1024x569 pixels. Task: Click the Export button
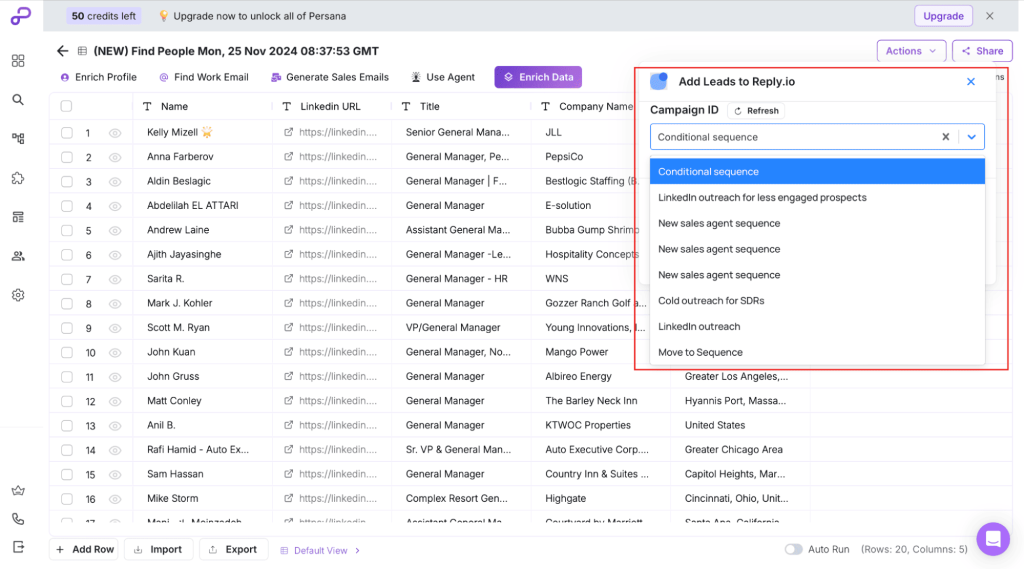pyautogui.click(x=233, y=549)
